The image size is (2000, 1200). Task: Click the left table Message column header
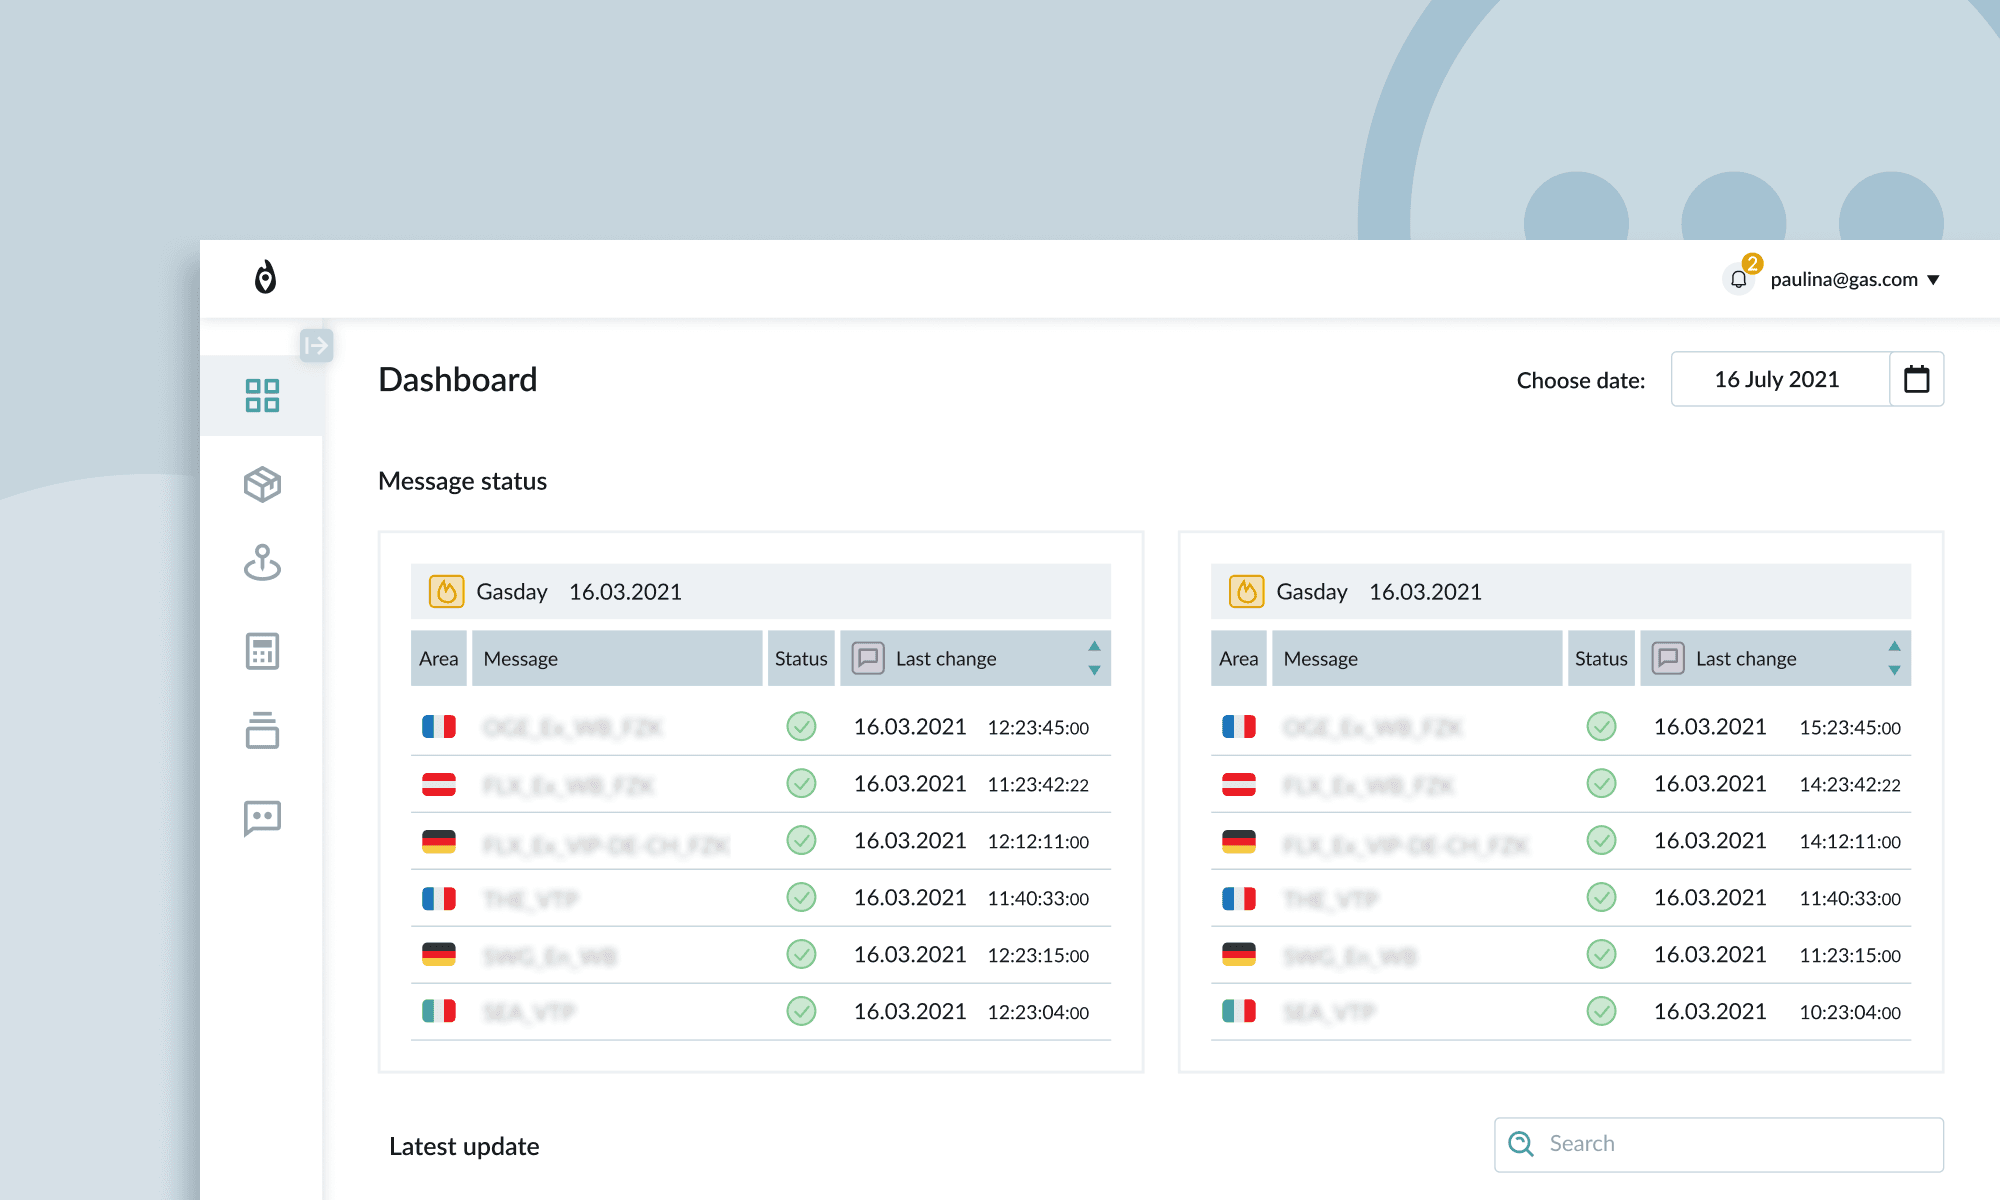click(x=617, y=658)
